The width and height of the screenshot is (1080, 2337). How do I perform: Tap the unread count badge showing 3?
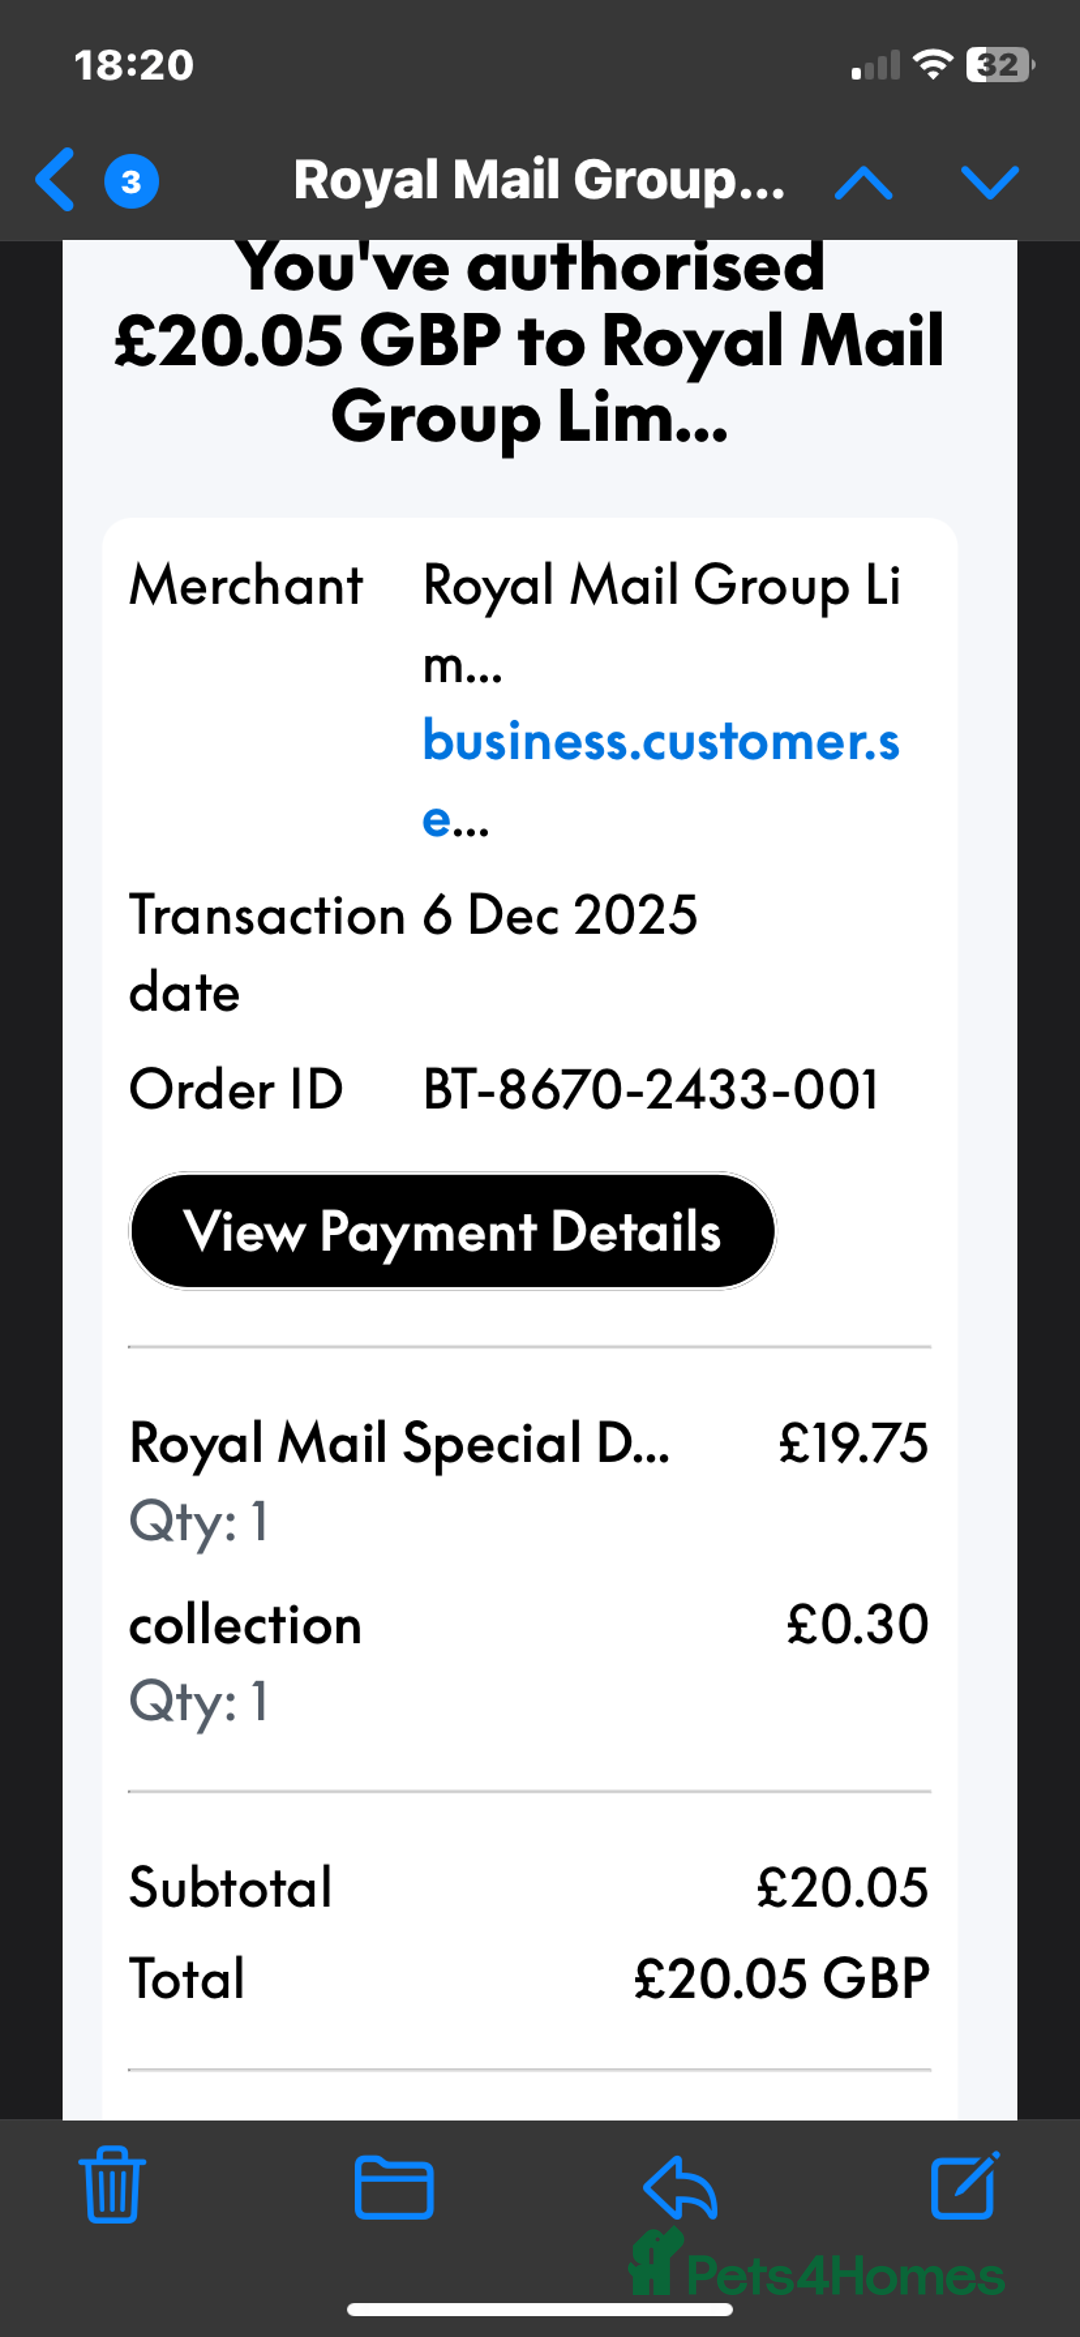click(x=131, y=182)
